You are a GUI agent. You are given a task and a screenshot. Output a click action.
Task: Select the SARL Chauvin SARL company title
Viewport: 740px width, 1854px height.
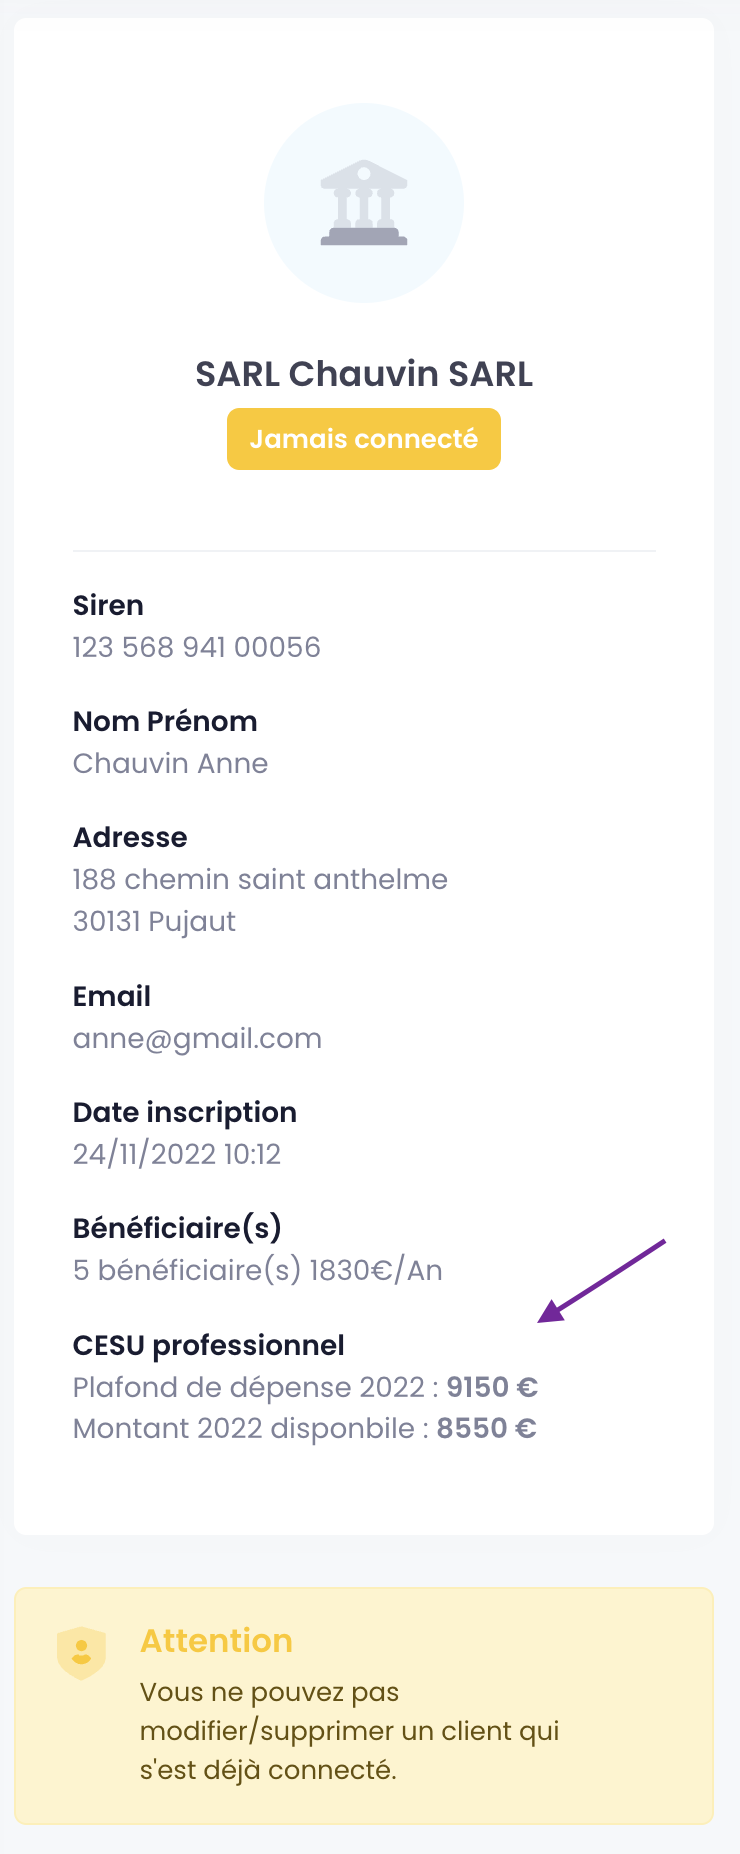pyautogui.click(x=364, y=374)
